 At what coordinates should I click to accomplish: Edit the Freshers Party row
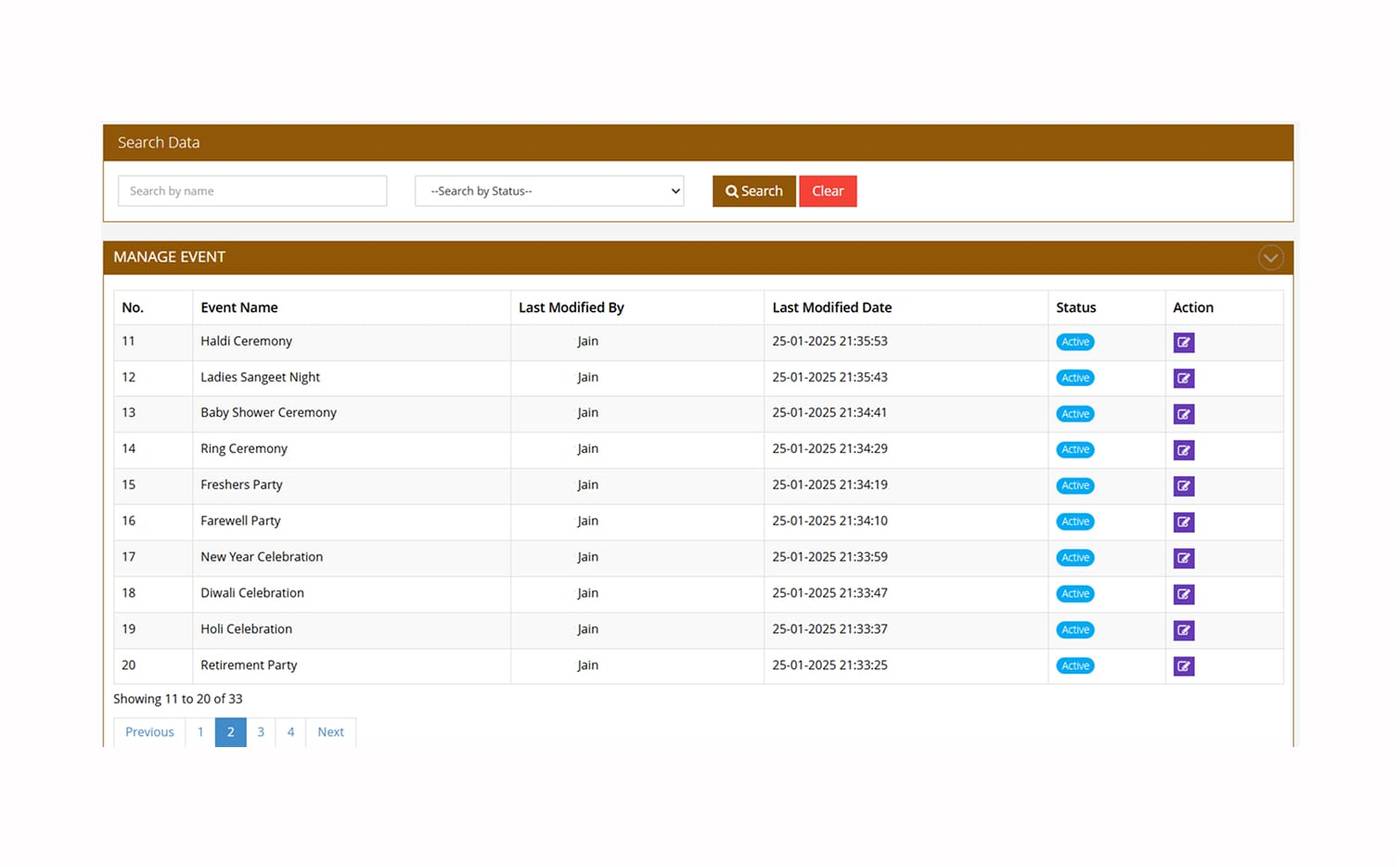pos(1183,486)
